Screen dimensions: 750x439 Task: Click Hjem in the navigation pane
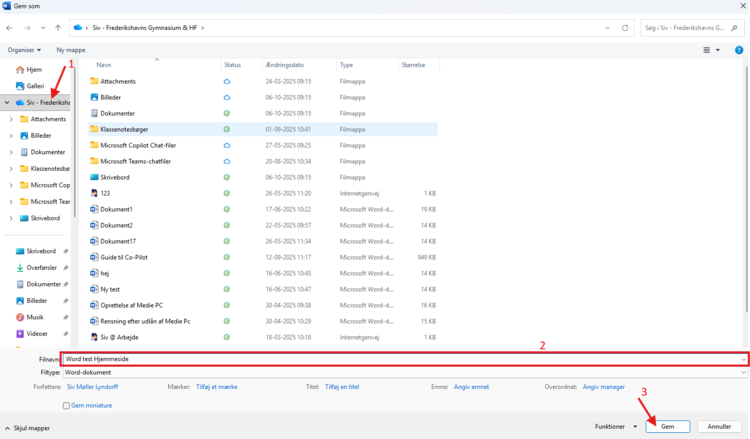pyautogui.click(x=34, y=70)
